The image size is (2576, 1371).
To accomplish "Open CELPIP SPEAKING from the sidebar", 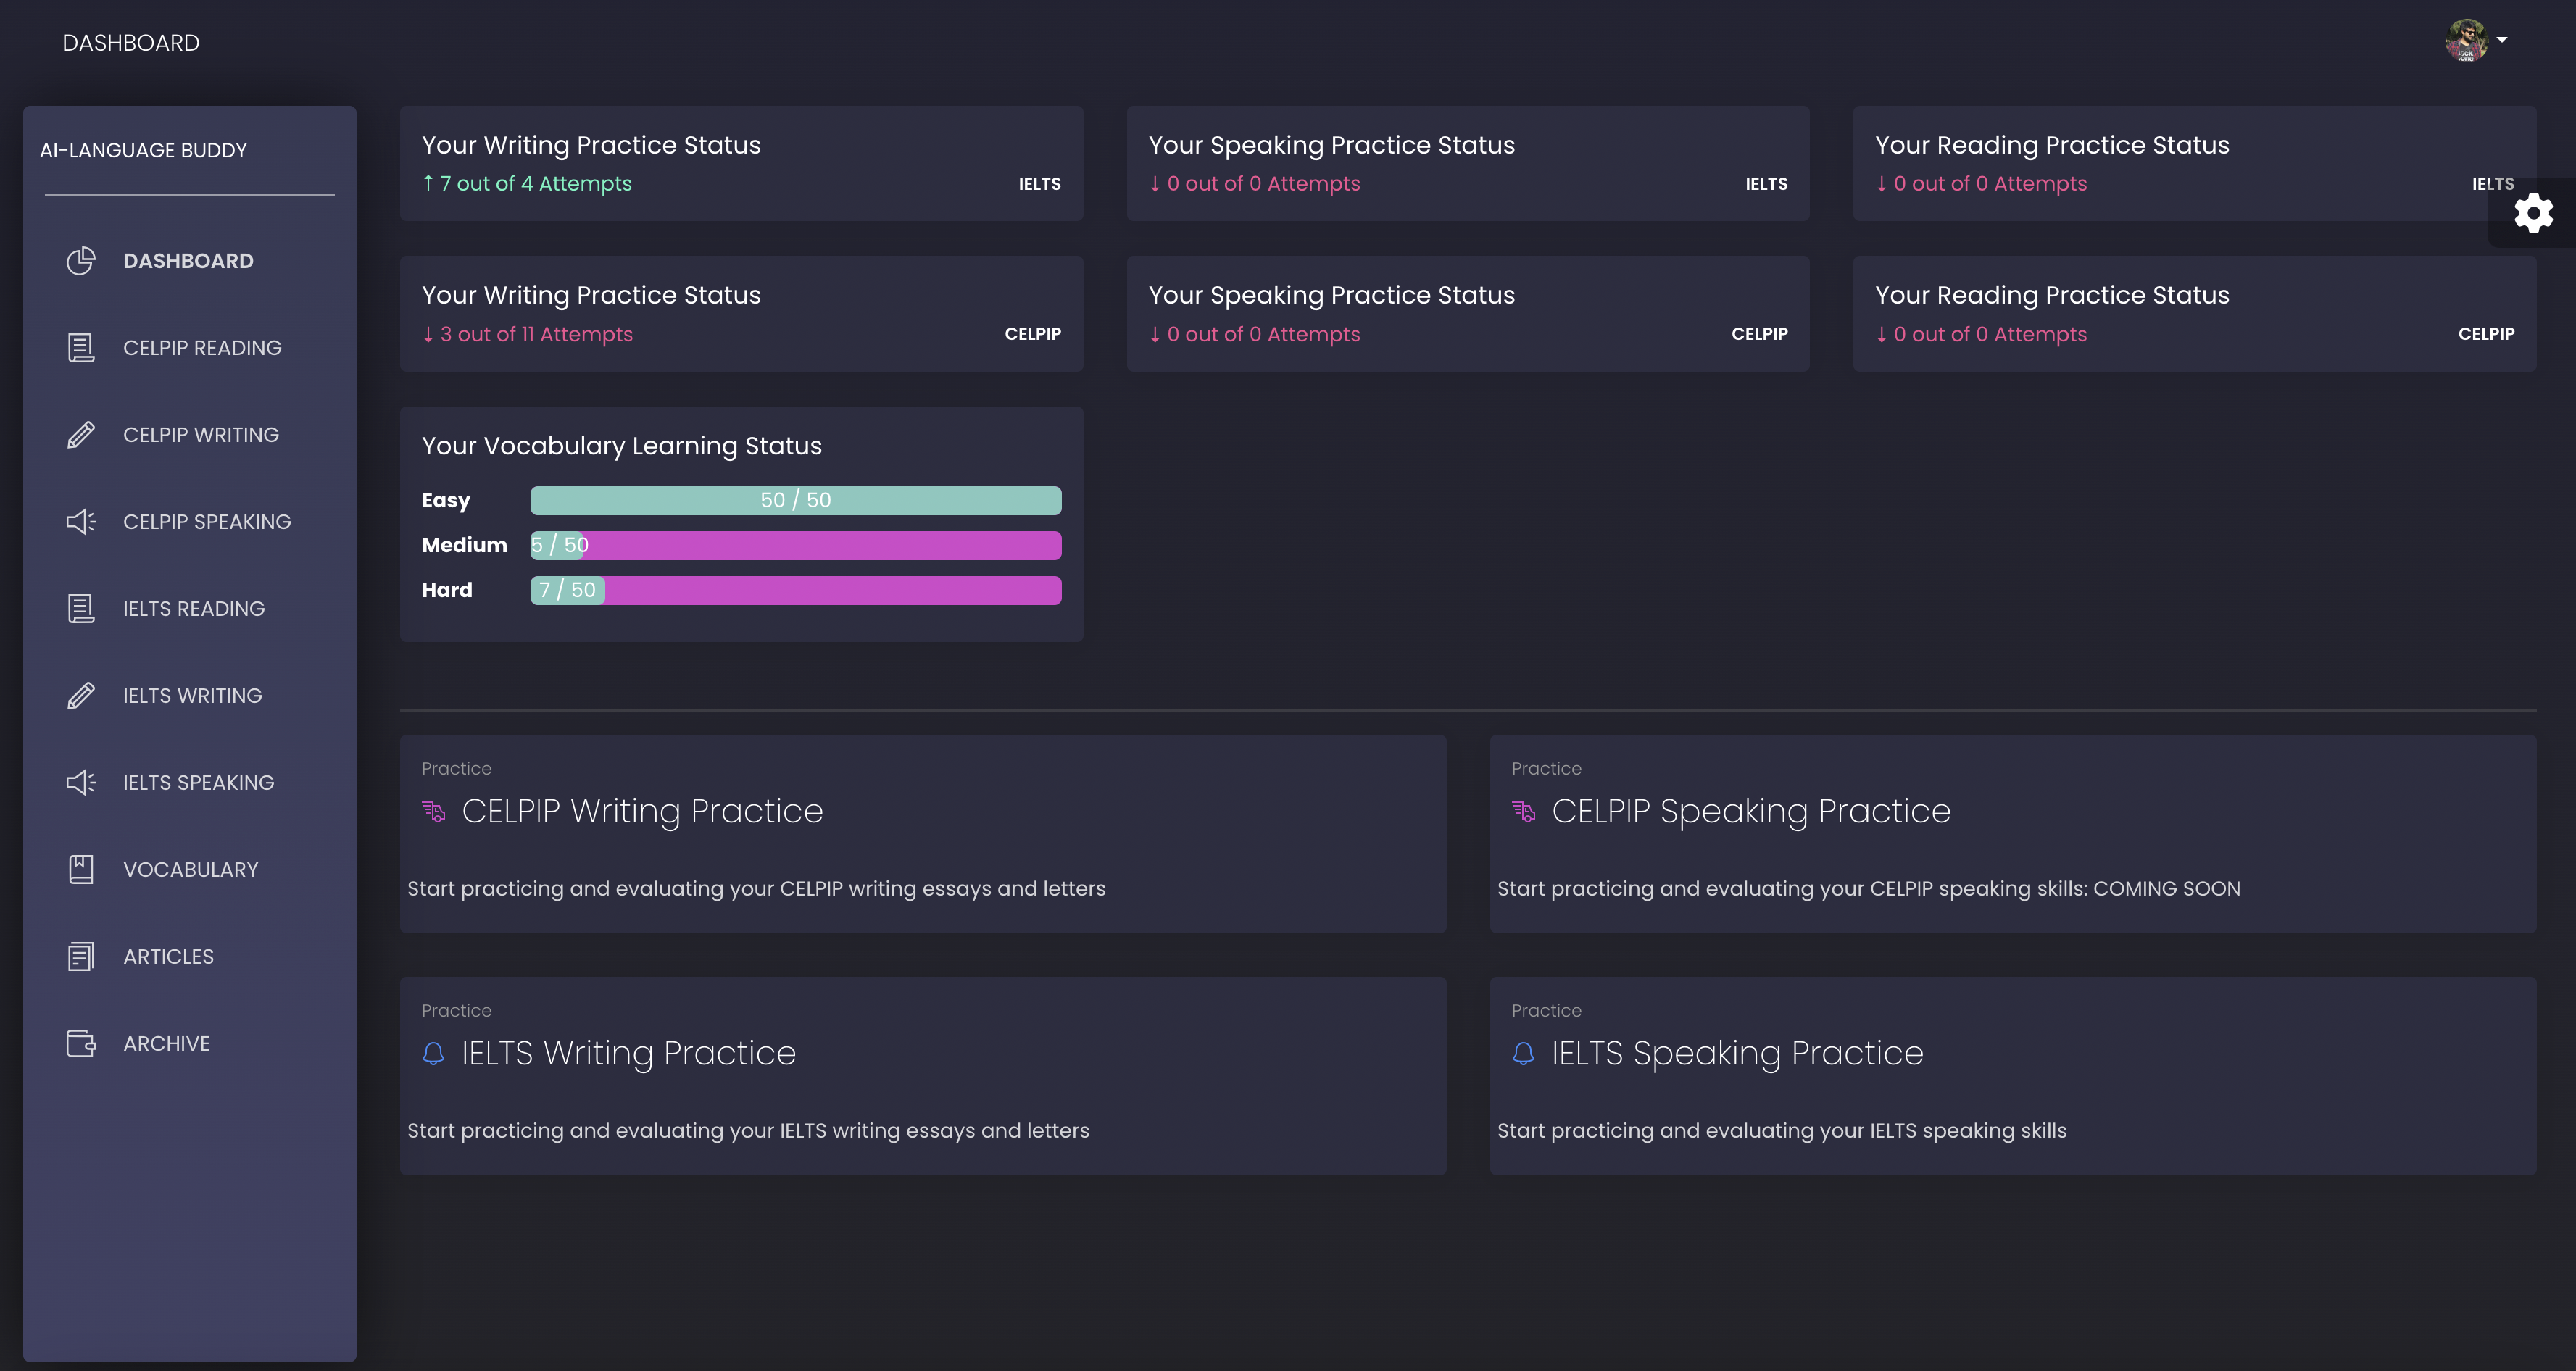I will [x=207, y=522].
